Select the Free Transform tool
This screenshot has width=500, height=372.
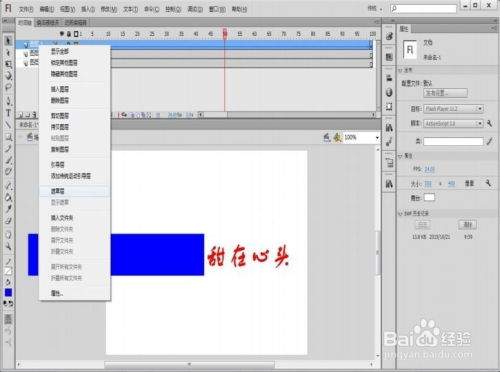coord(8,64)
